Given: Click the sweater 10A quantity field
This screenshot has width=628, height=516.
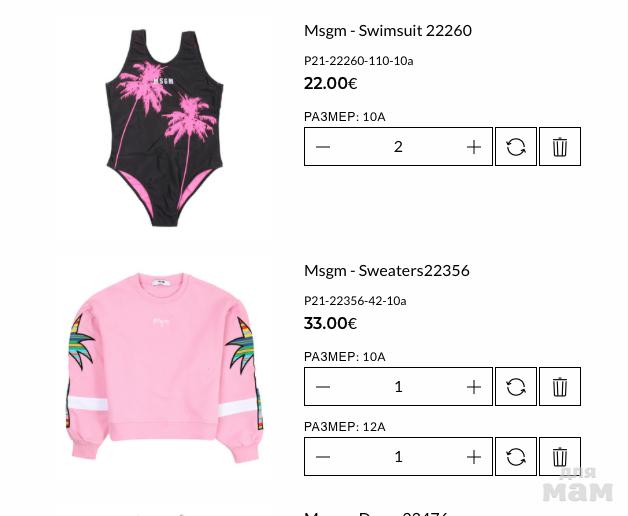Looking at the screenshot, I should [398, 387].
